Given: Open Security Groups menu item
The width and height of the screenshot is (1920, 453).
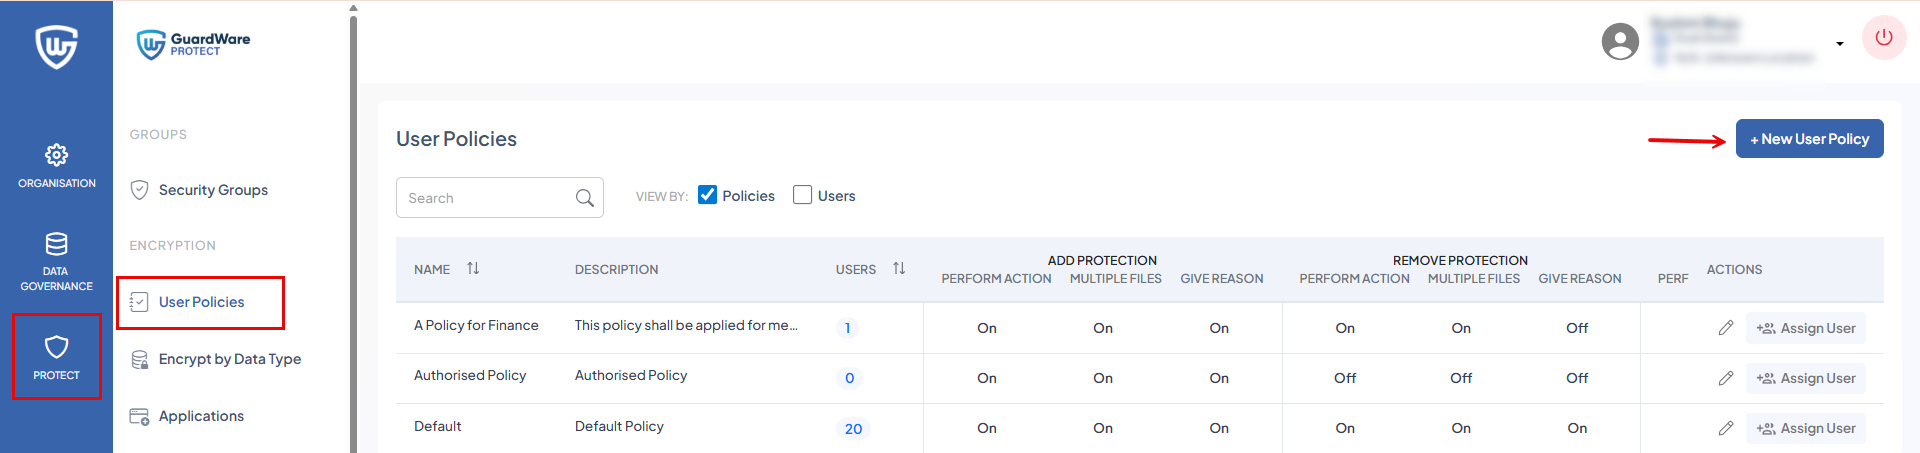Looking at the screenshot, I should 212,190.
